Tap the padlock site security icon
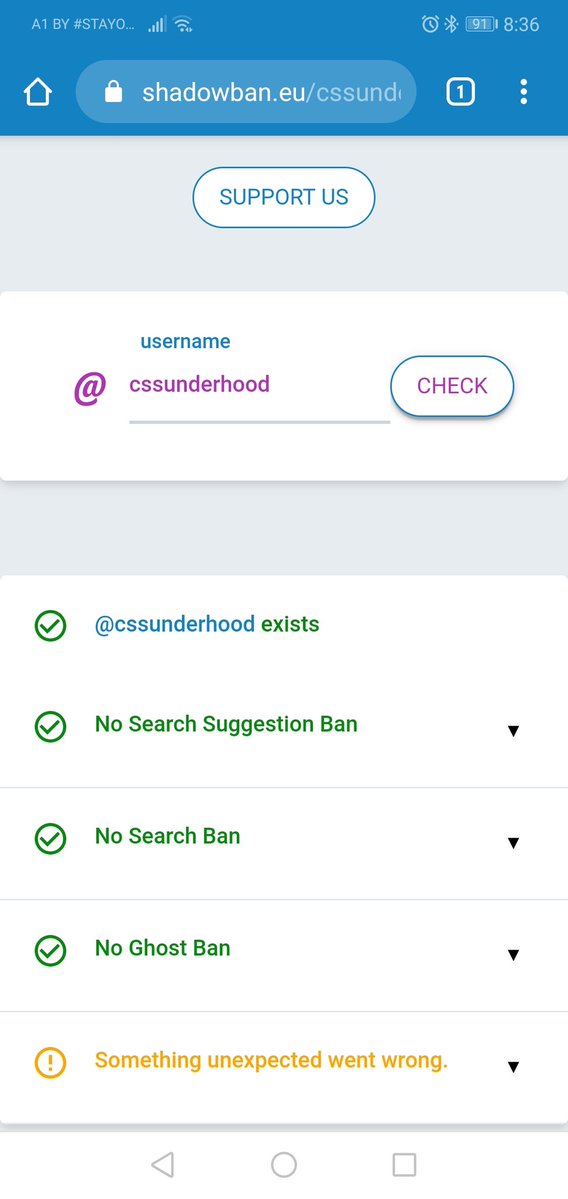 [x=113, y=92]
